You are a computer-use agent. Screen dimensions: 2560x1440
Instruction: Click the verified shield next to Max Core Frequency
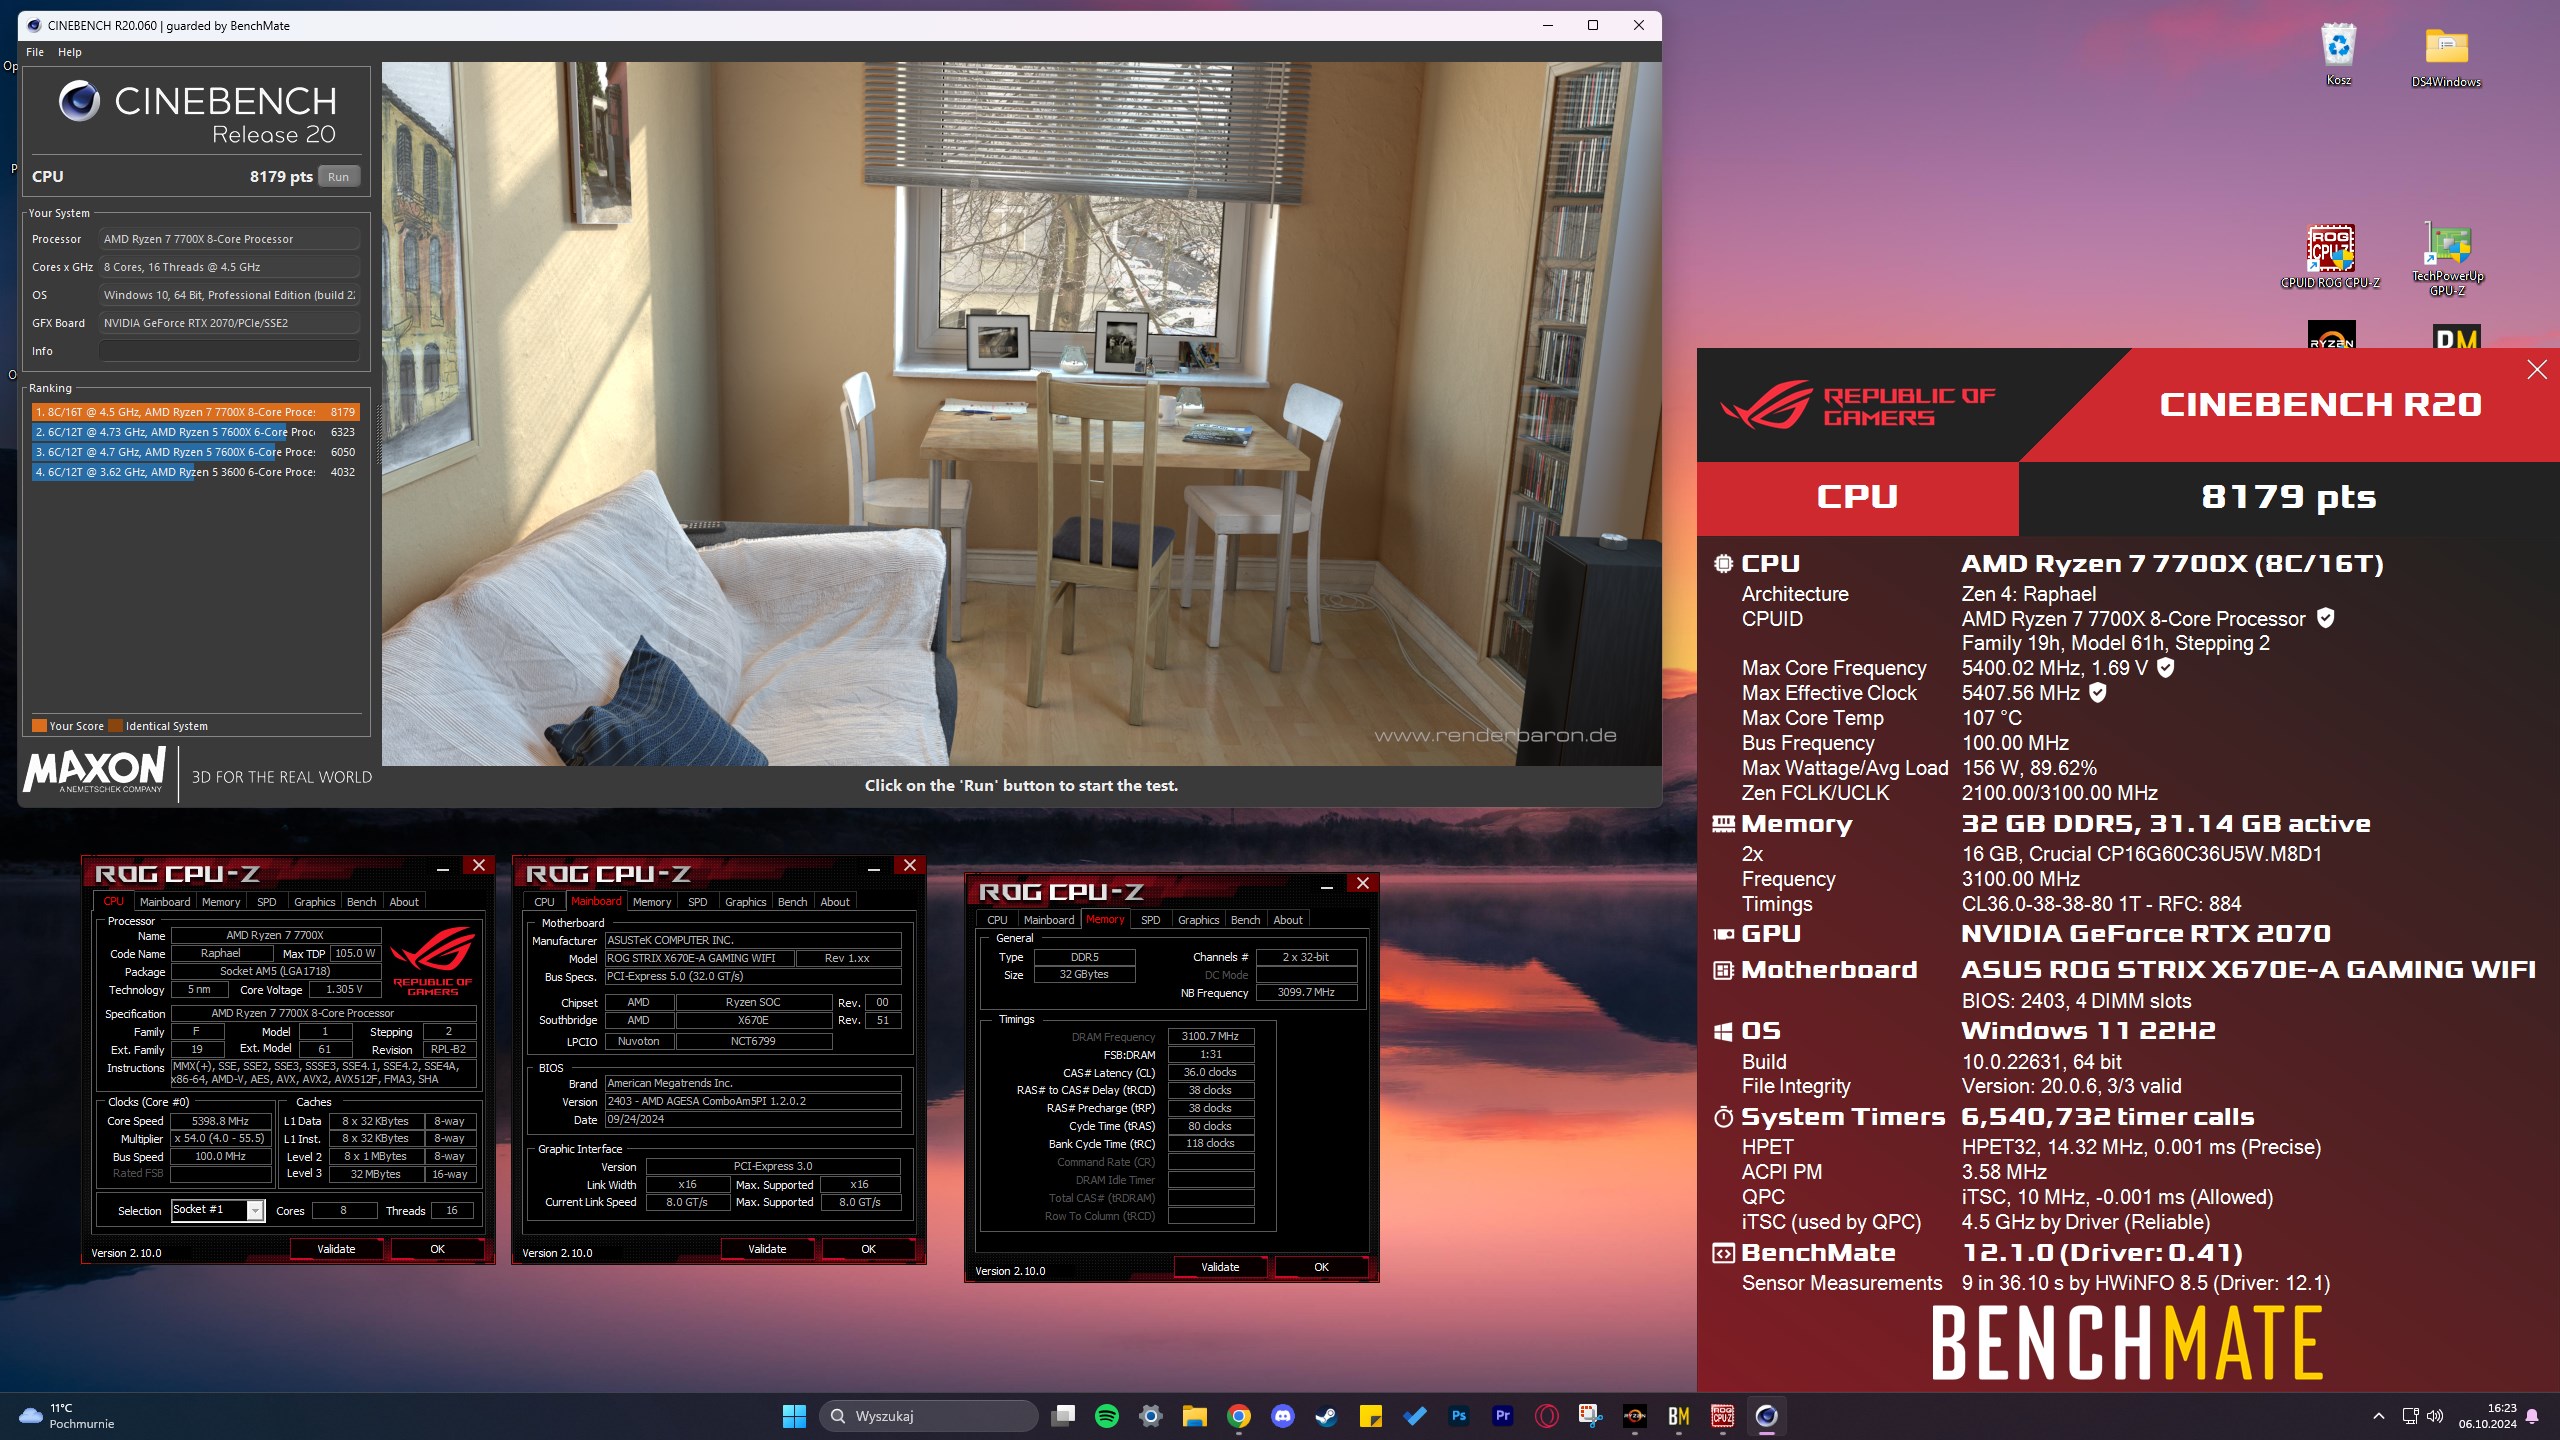[2165, 667]
